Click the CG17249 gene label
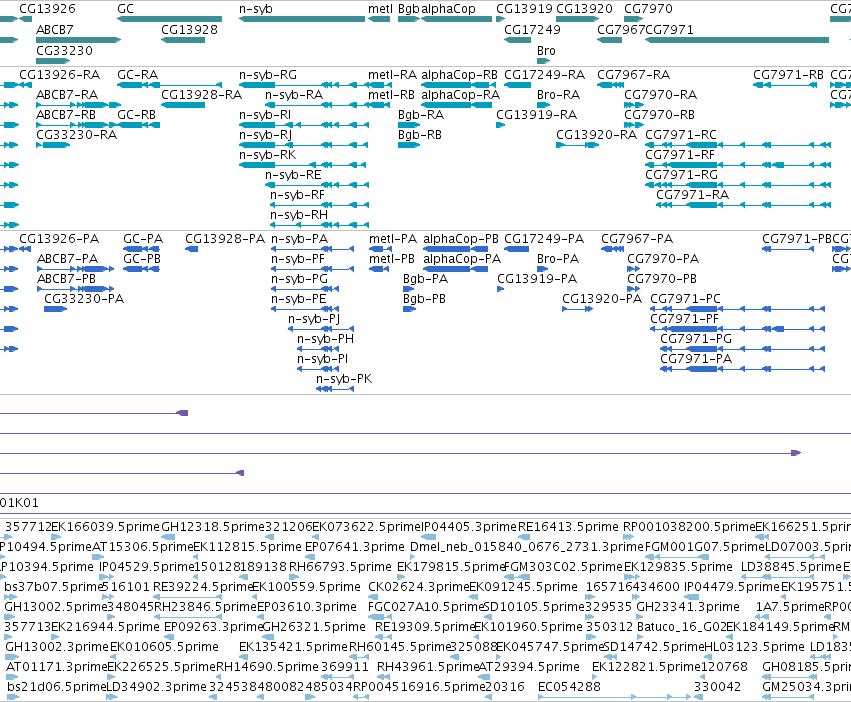The image size is (851, 702). coord(532,29)
